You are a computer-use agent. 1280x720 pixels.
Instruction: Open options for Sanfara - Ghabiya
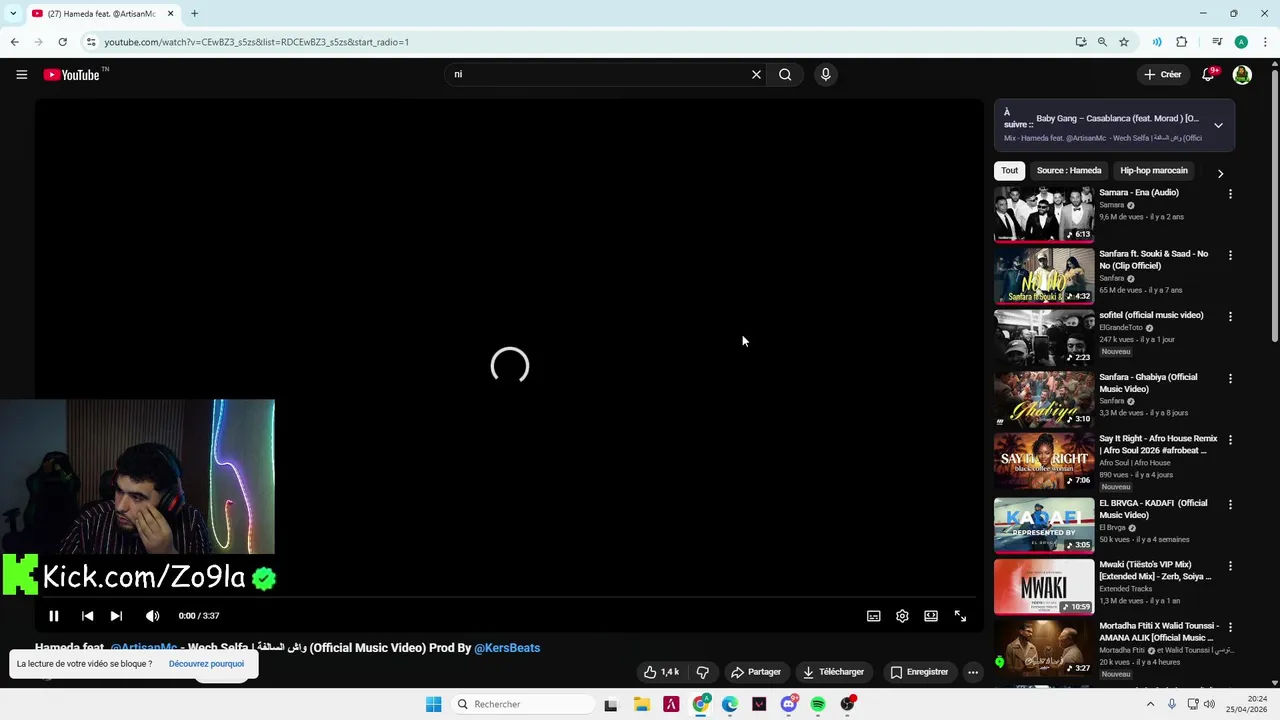[x=1230, y=378]
